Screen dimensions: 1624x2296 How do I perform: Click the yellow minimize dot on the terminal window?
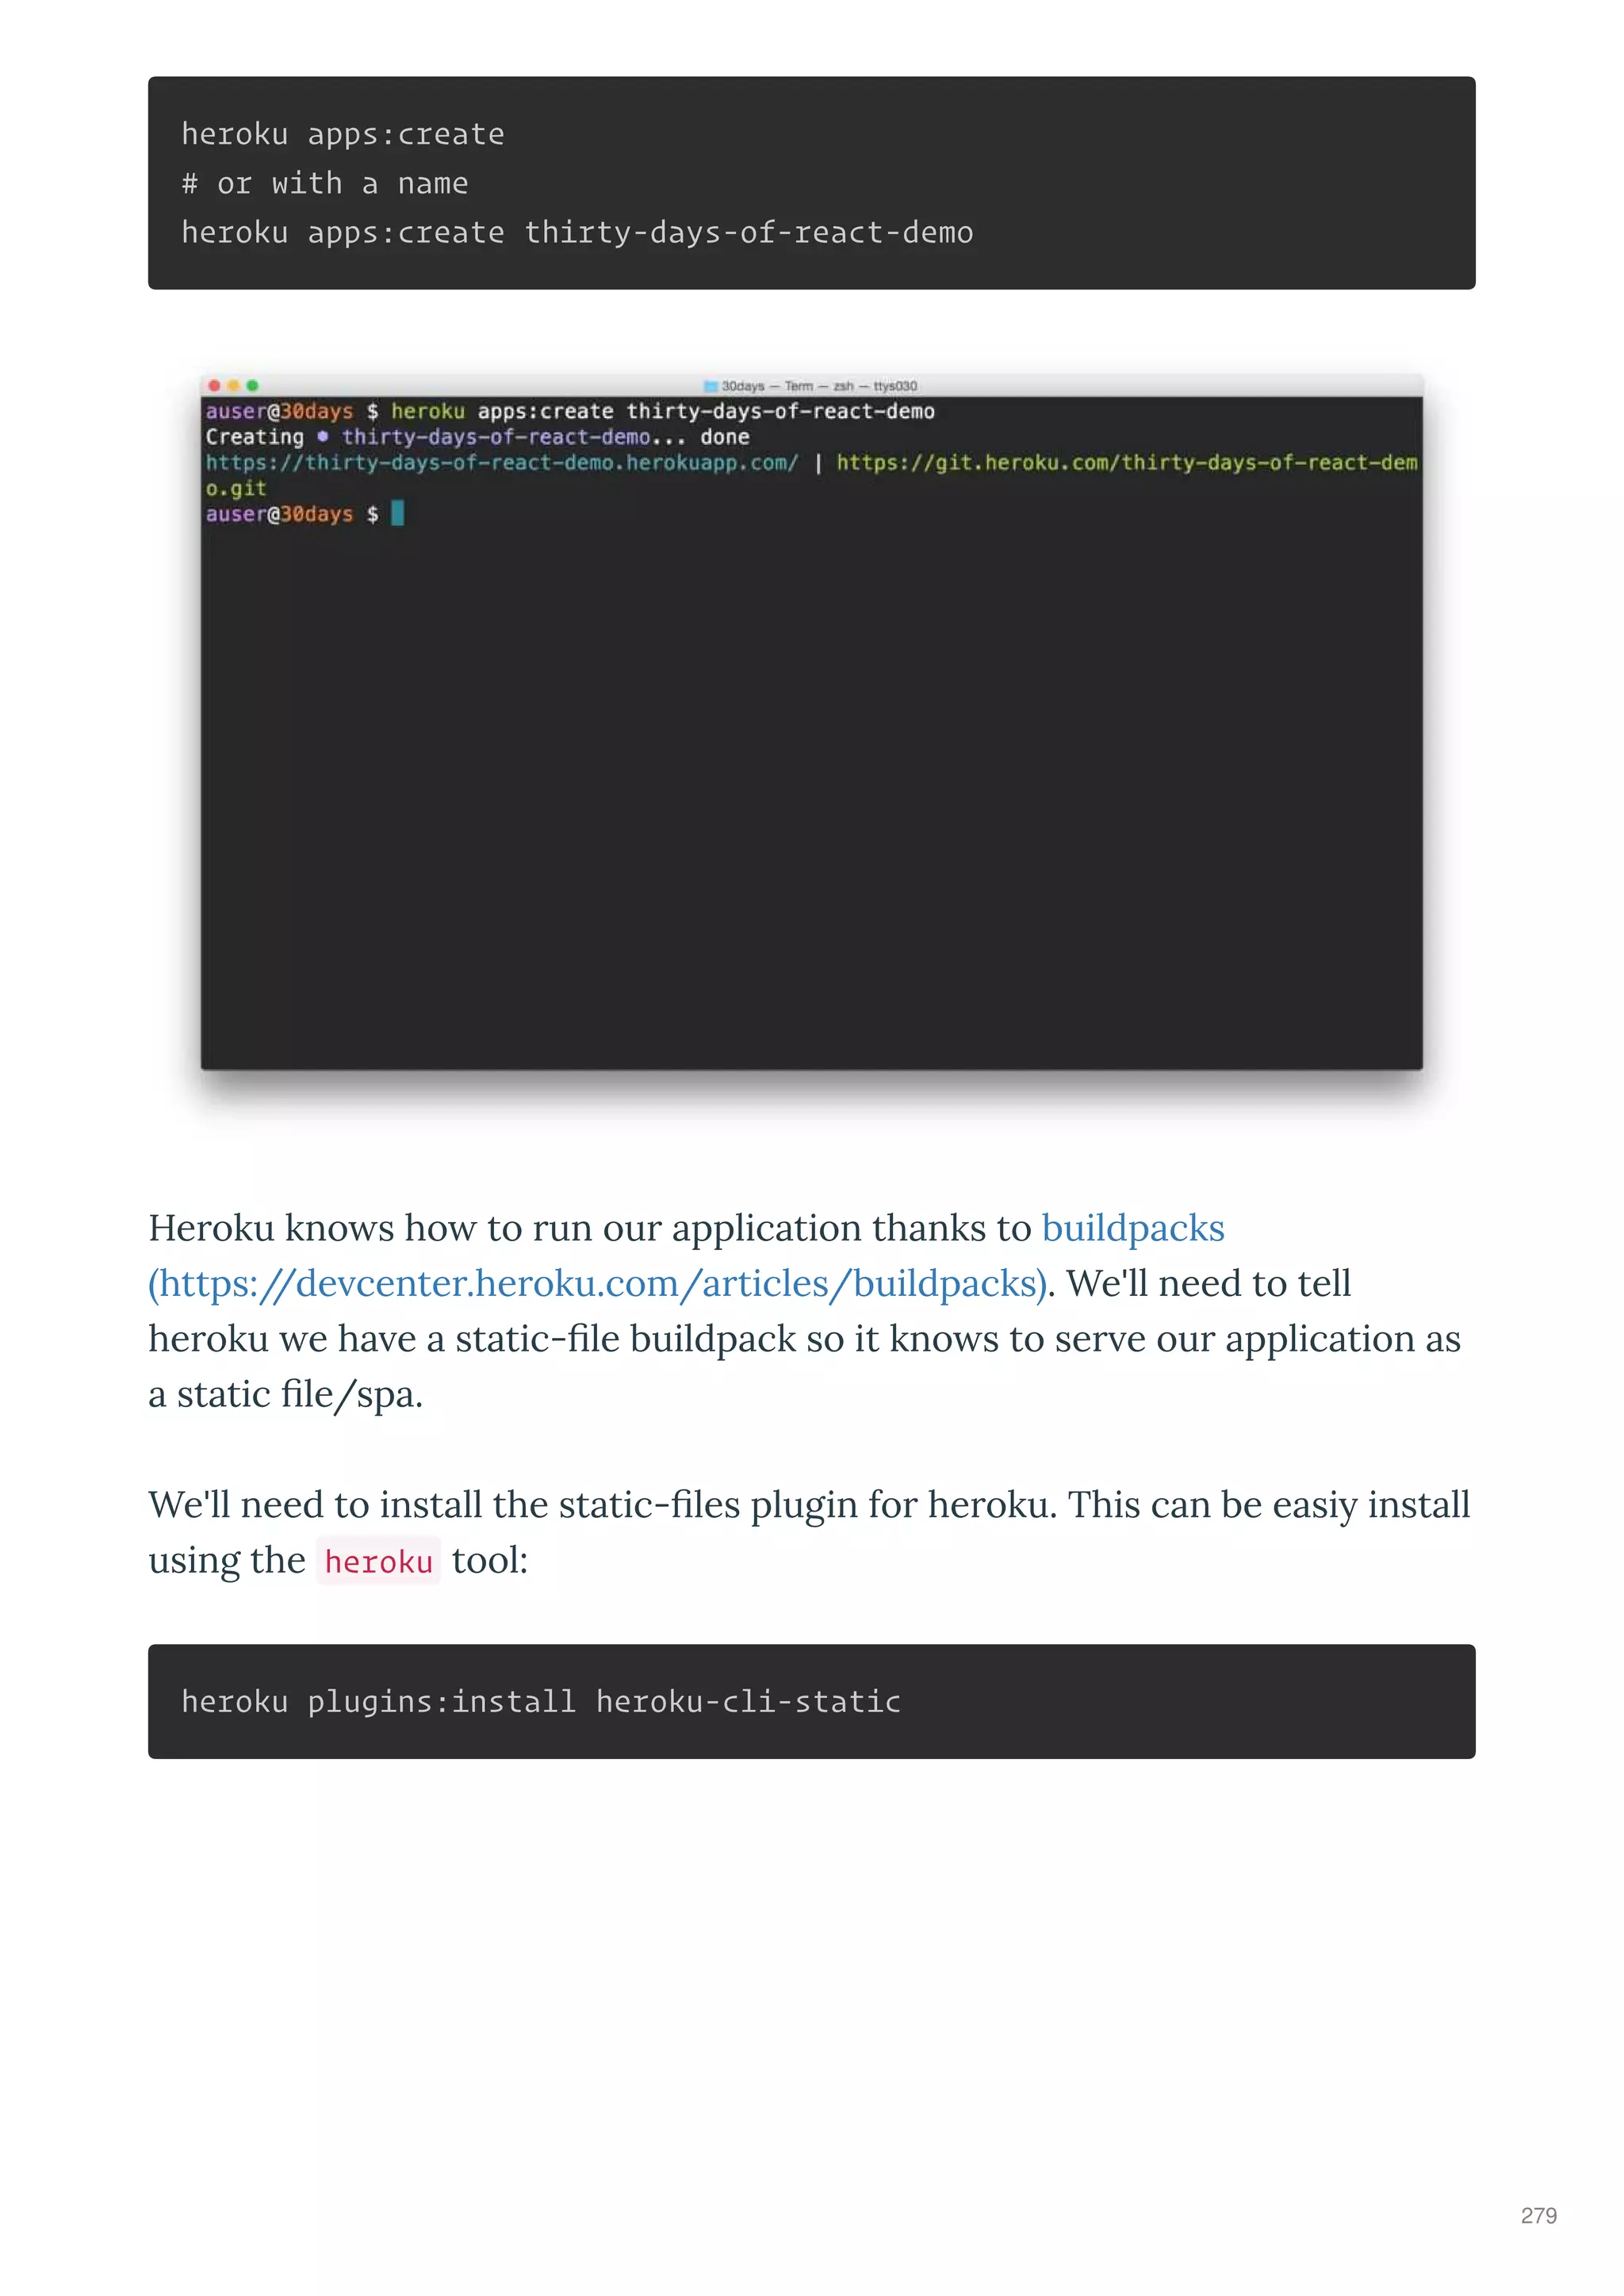coord(233,385)
